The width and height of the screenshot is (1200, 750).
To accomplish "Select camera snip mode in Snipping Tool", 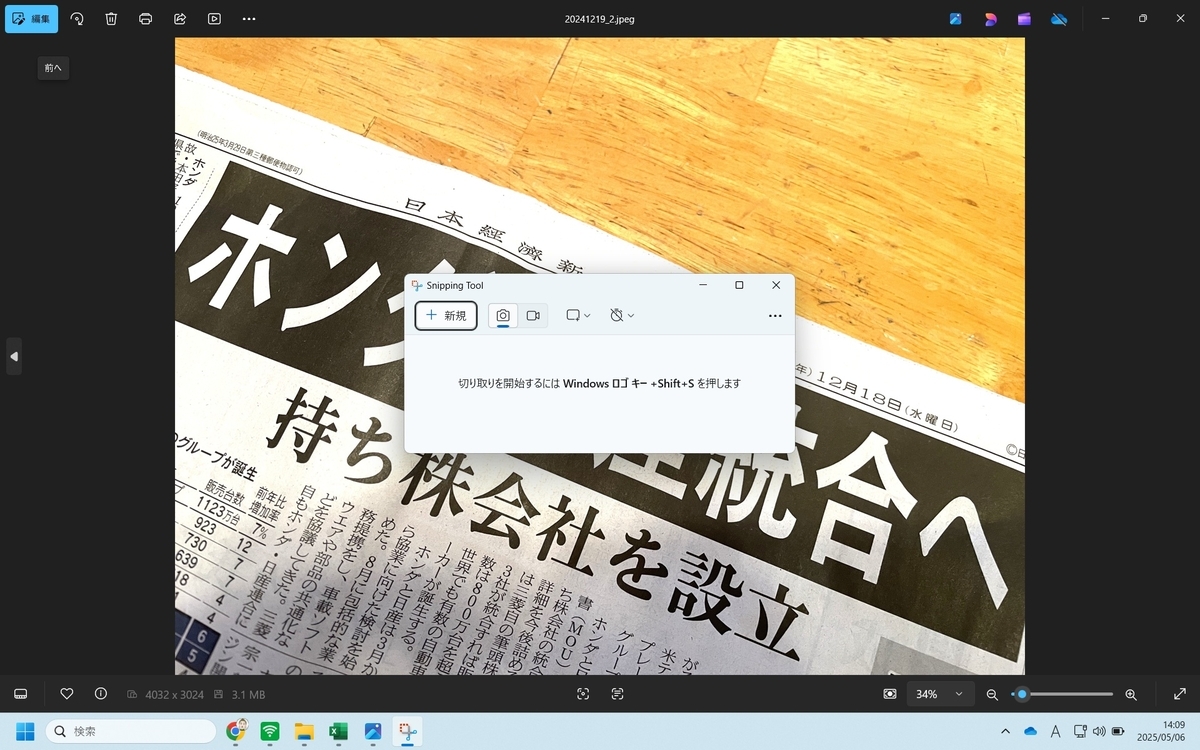I will click(x=503, y=315).
